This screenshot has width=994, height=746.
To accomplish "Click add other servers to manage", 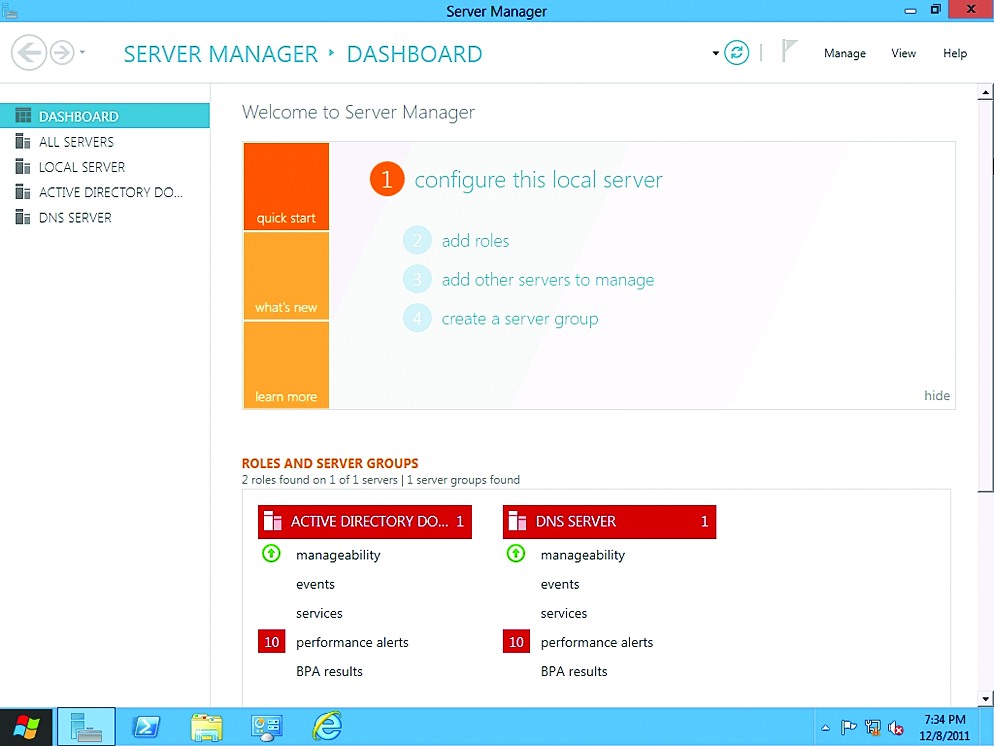I will (x=547, y=280).
